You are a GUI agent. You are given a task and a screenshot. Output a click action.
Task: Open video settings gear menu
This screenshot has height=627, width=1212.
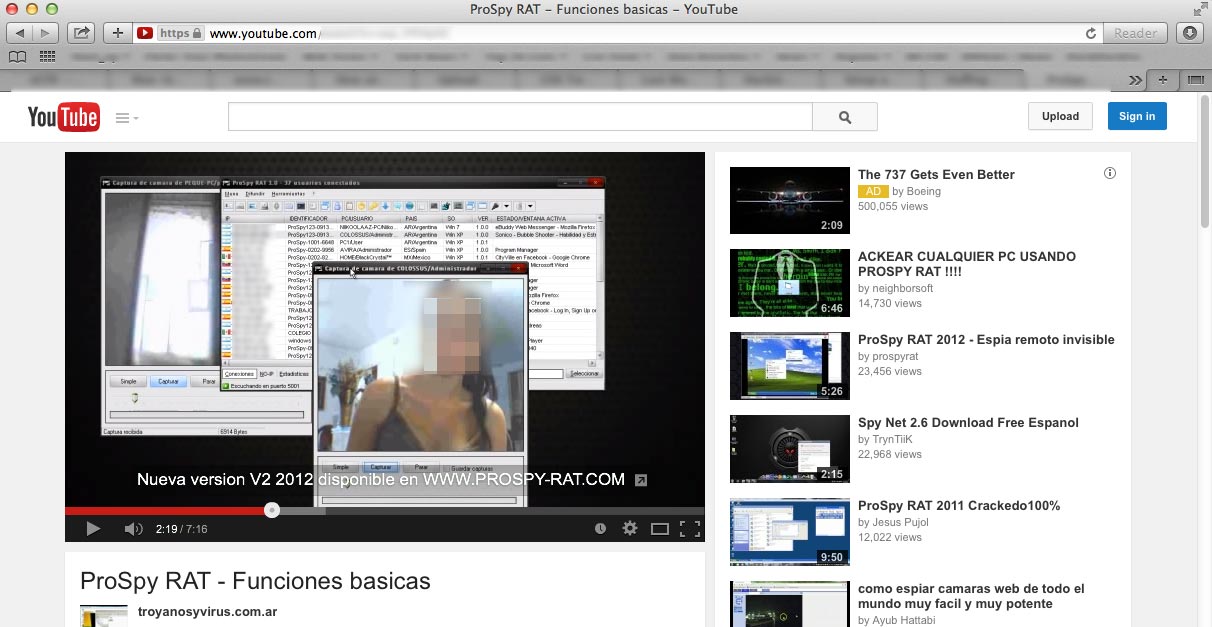630,529
